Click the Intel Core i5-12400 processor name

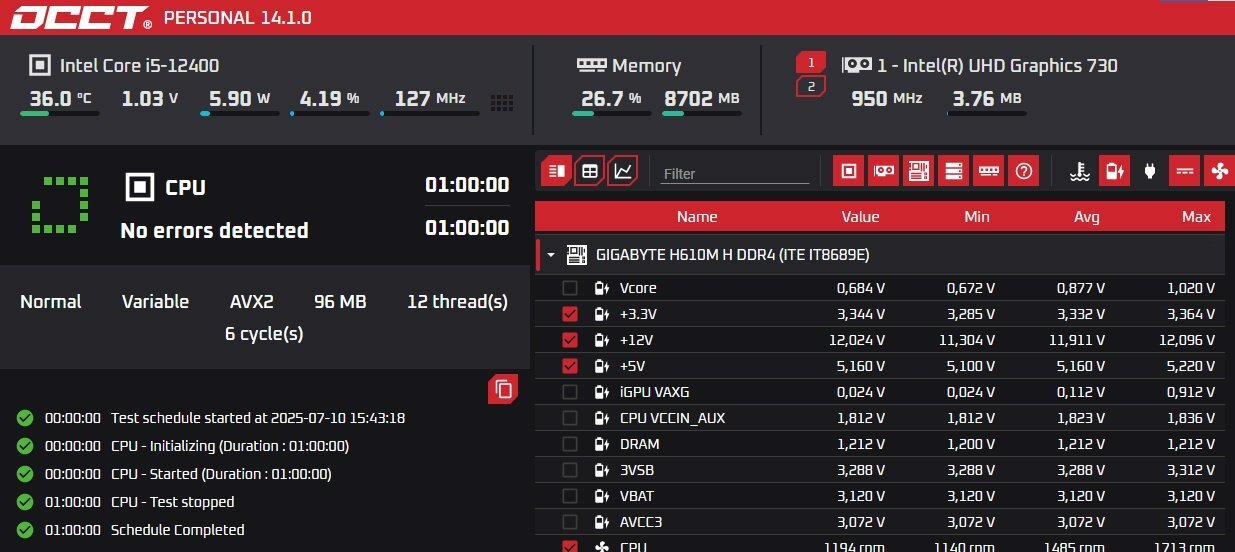pos(140,66)
